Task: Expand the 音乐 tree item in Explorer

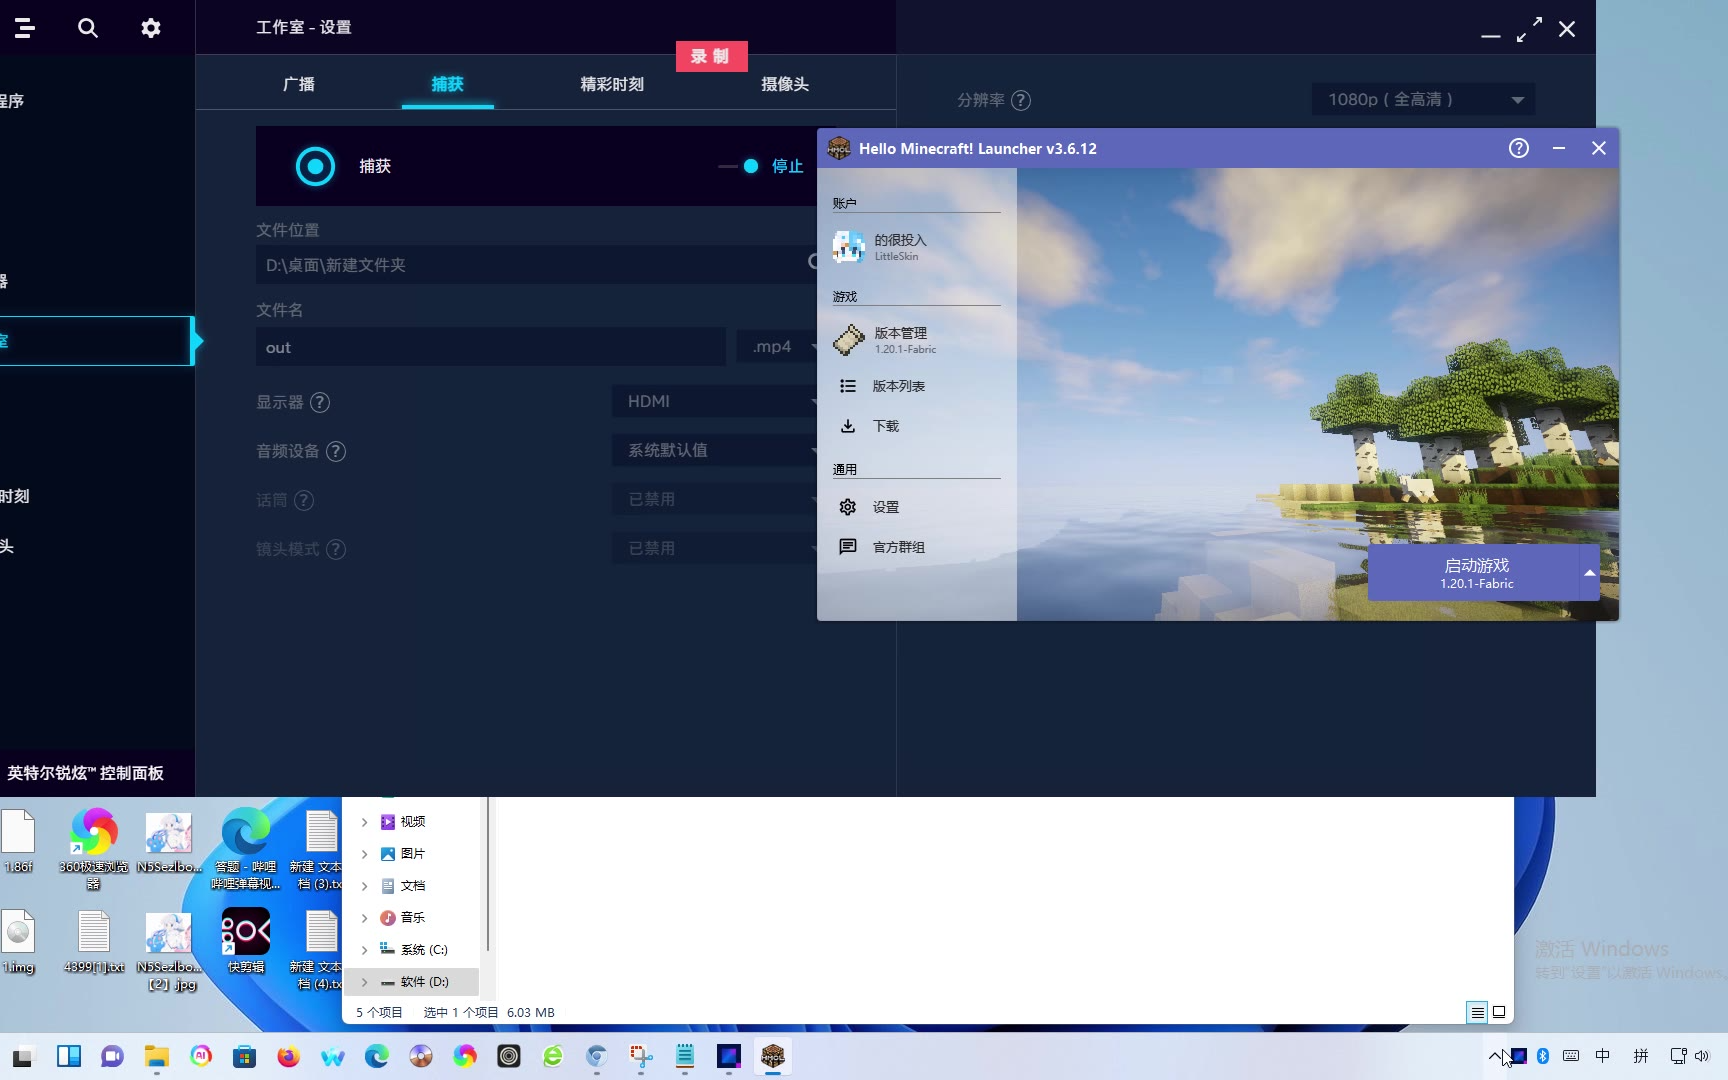Action: 364,918
